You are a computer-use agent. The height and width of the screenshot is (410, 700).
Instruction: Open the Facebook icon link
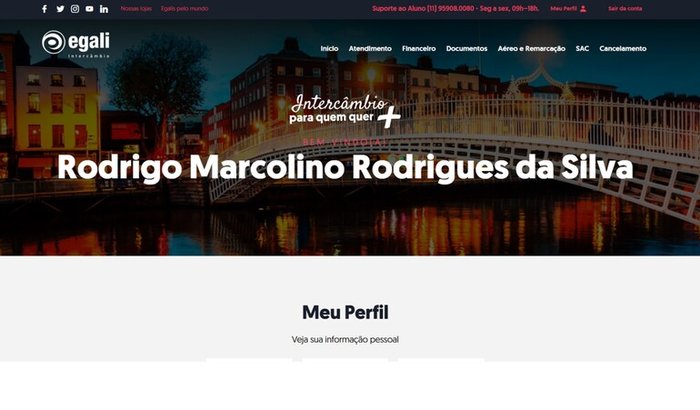pyautogui.click(x=44, y=9)
